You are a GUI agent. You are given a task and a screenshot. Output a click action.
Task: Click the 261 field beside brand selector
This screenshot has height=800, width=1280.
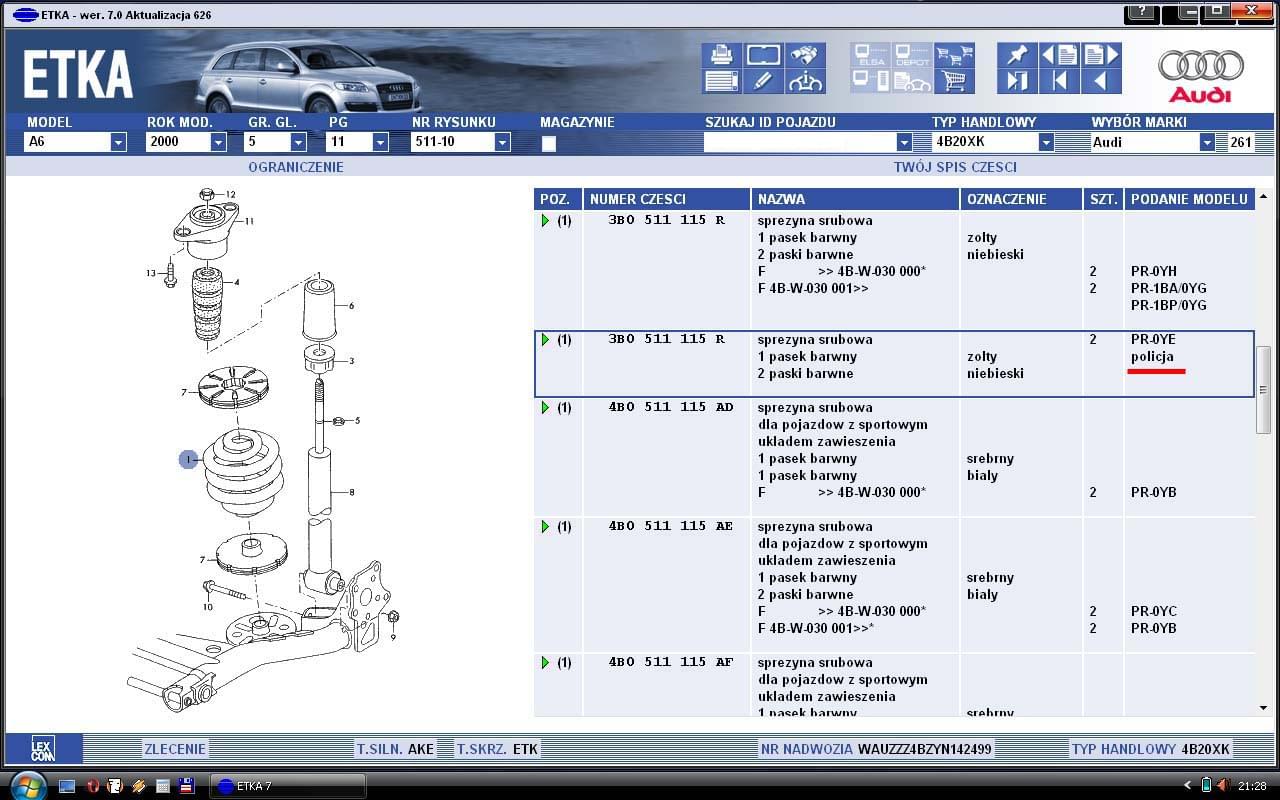pos(1241,142)
